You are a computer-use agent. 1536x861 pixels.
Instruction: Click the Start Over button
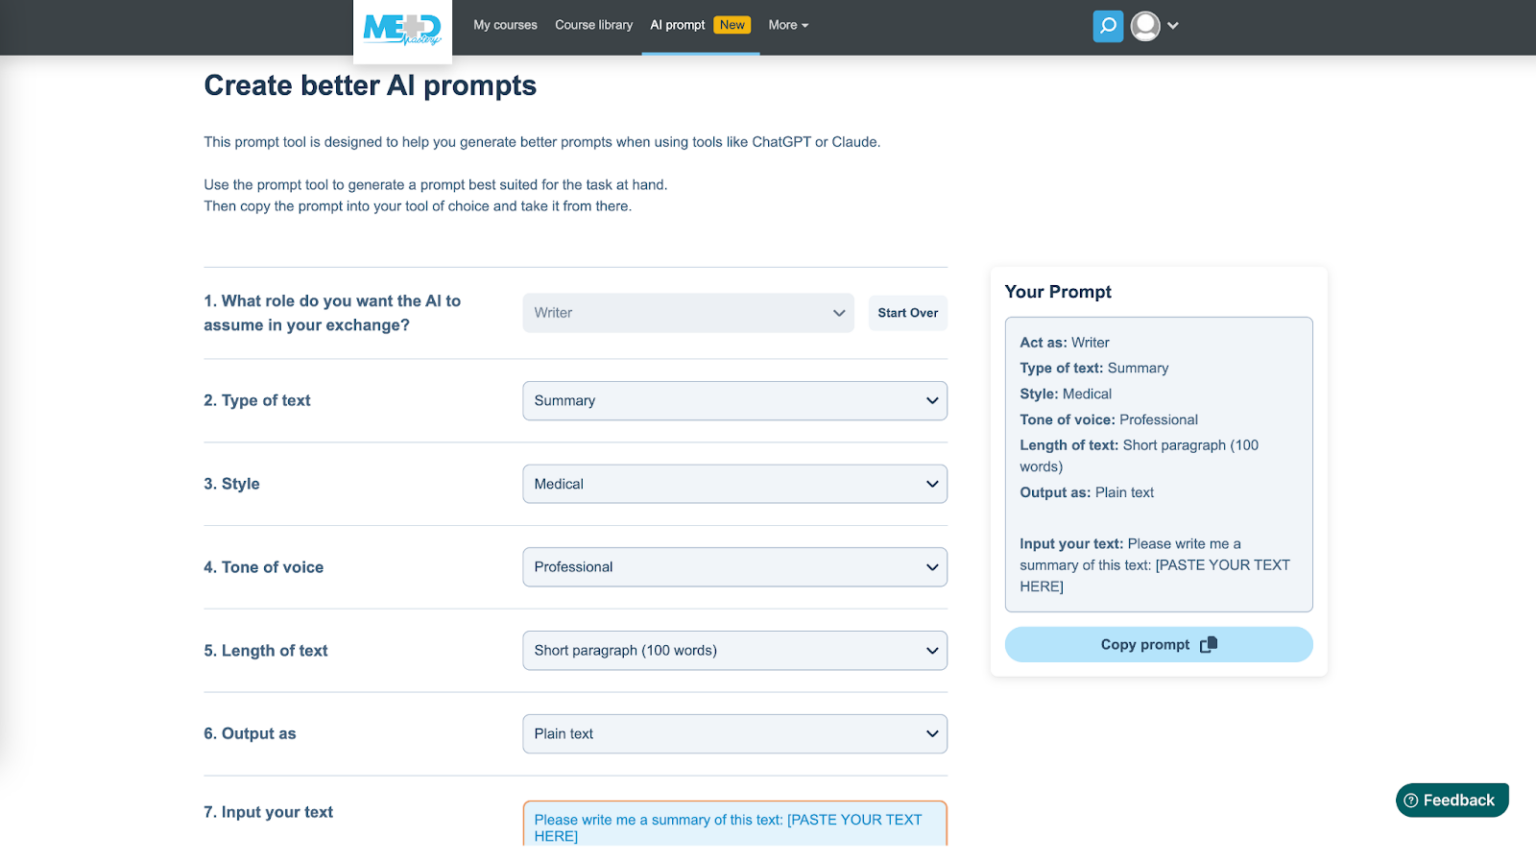tap(907, 313)
